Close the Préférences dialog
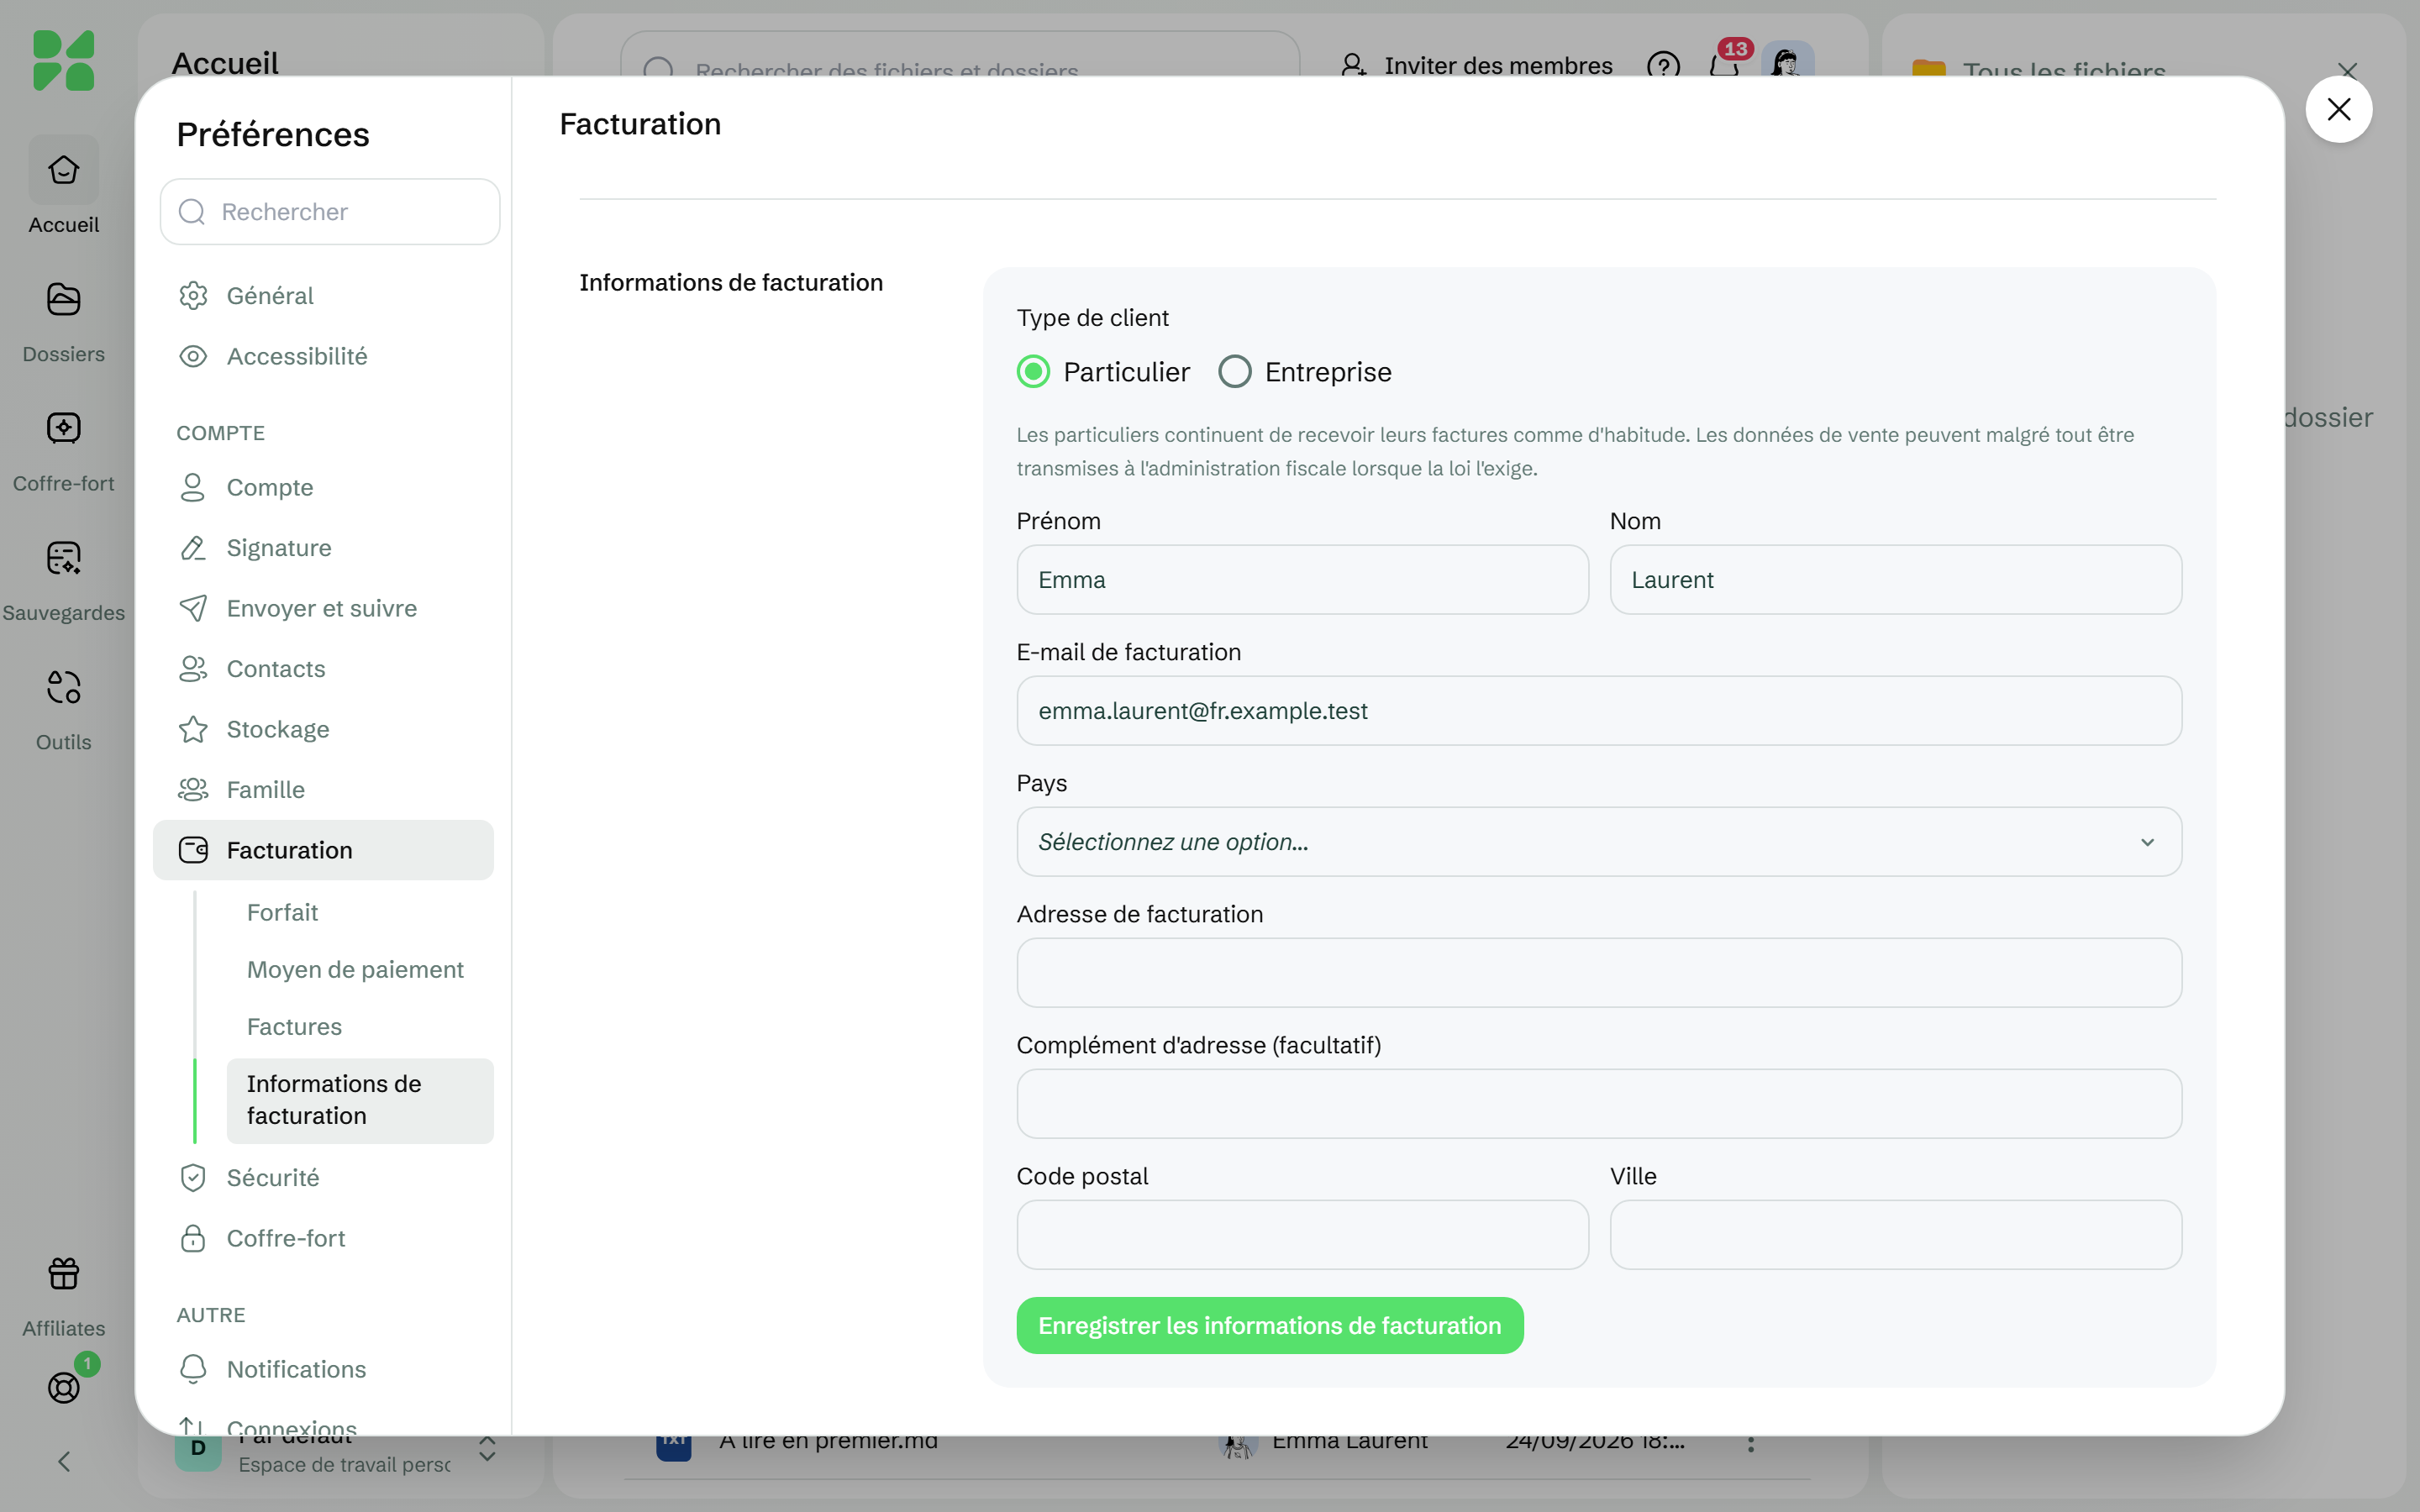 [x=2338, y=109]
